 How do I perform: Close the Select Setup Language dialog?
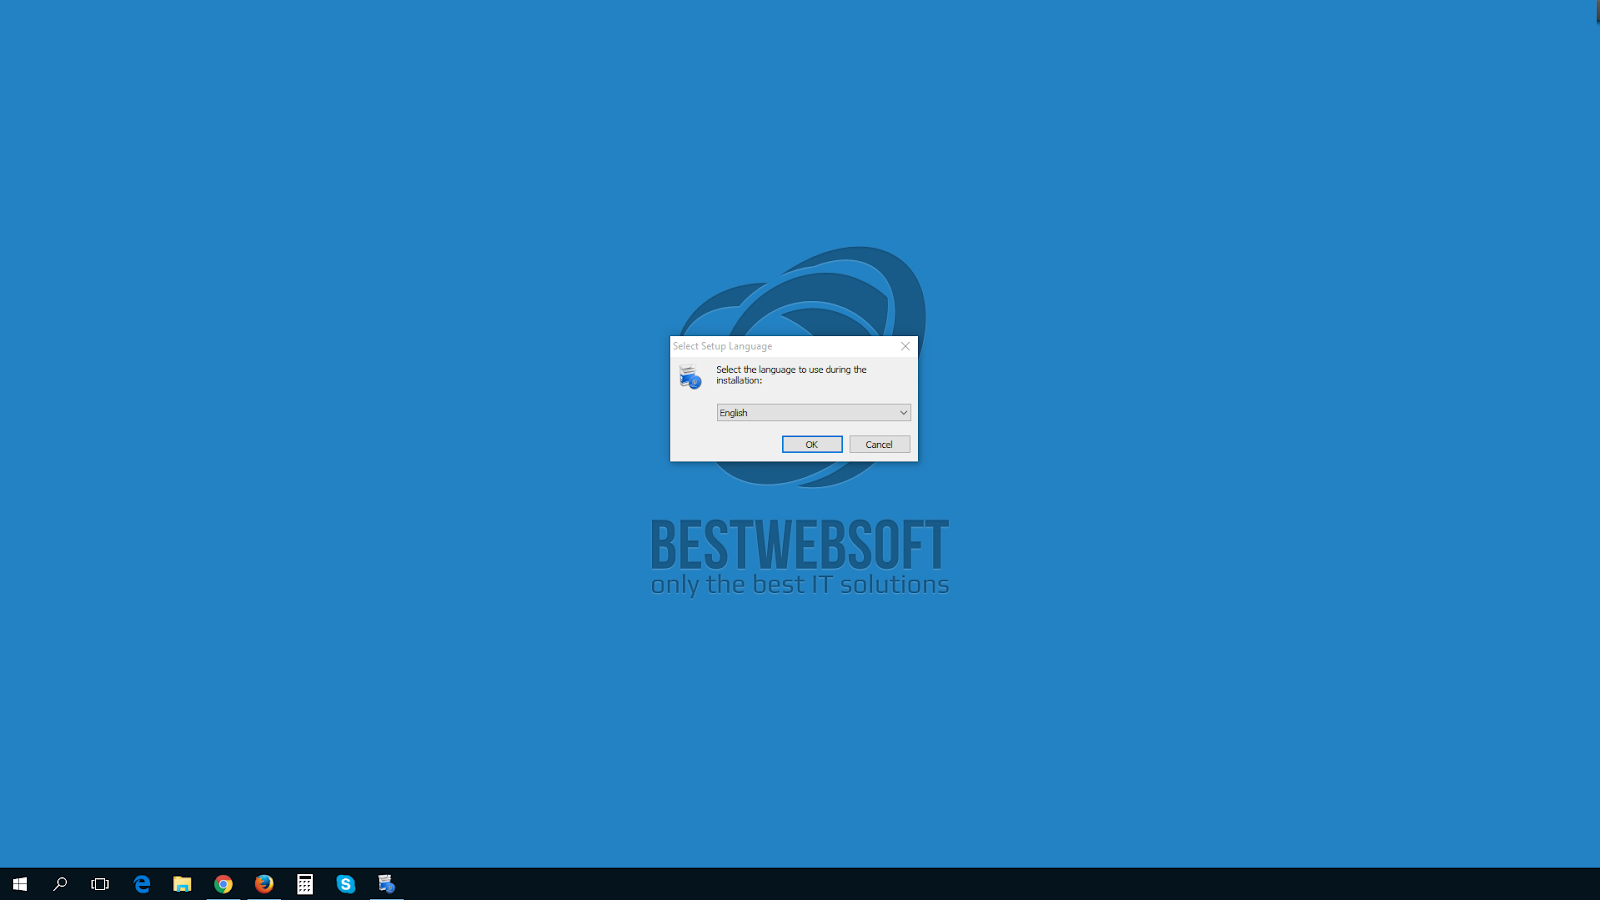coord(905,346)
